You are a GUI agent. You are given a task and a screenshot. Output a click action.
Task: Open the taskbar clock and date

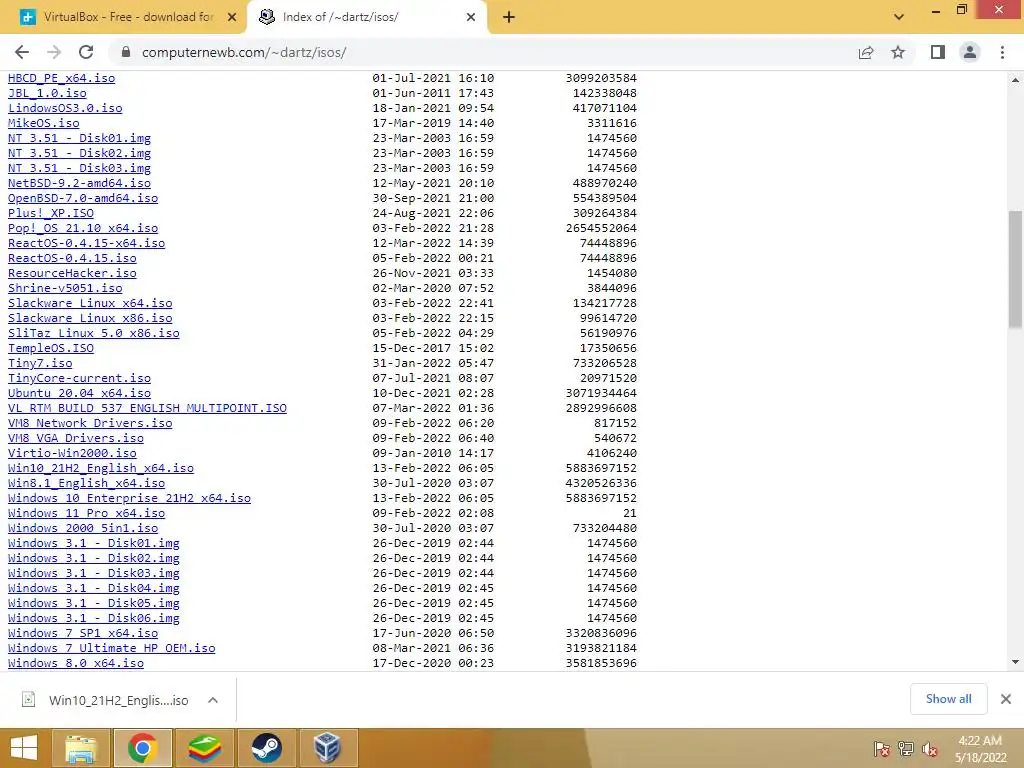980,749
